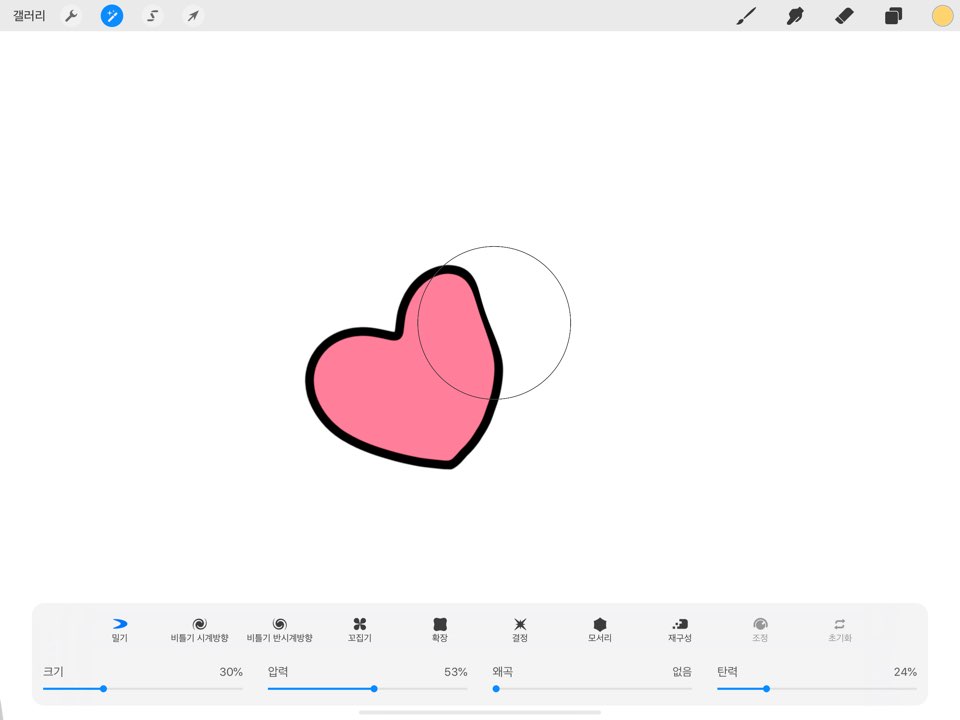Activate the Selection S-shaped tool
960x720 pixels.
coord(152,16)
